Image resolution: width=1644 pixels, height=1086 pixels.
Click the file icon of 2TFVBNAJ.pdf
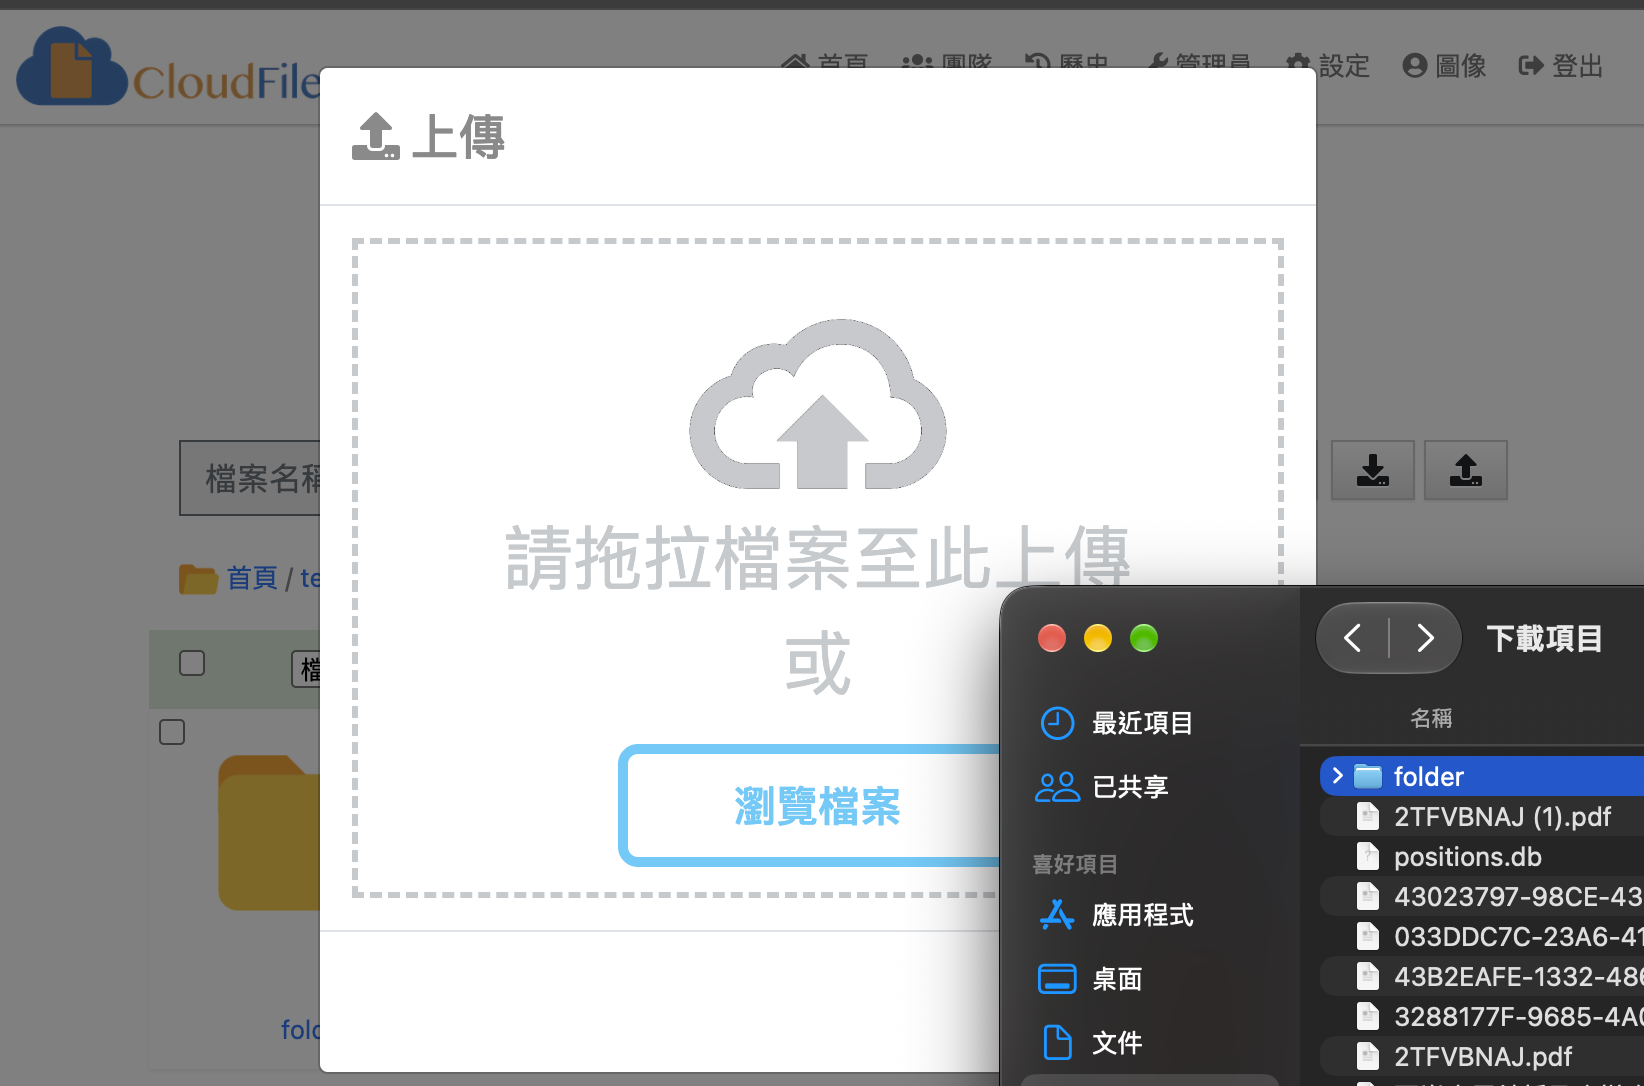[x=1368, y=1057]
